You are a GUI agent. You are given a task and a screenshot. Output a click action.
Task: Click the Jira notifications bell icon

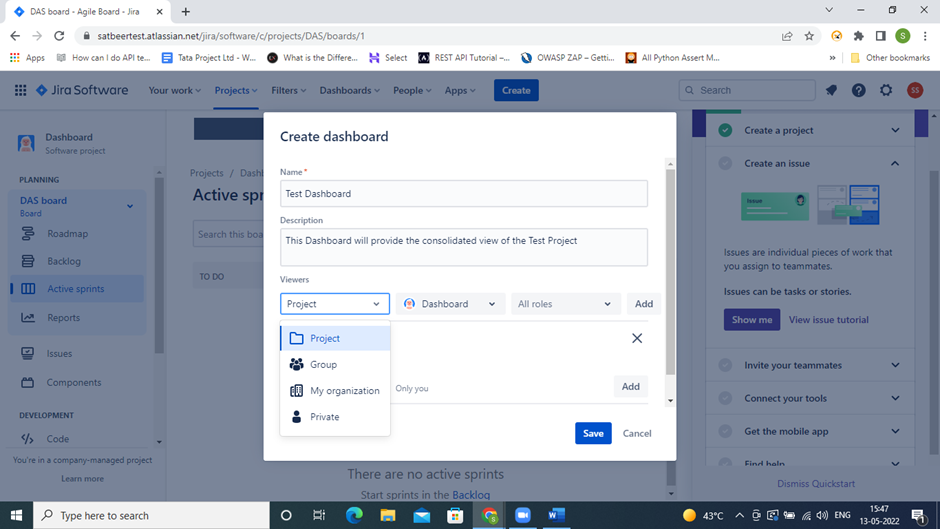pyautogui.click(x=831, y=90)
